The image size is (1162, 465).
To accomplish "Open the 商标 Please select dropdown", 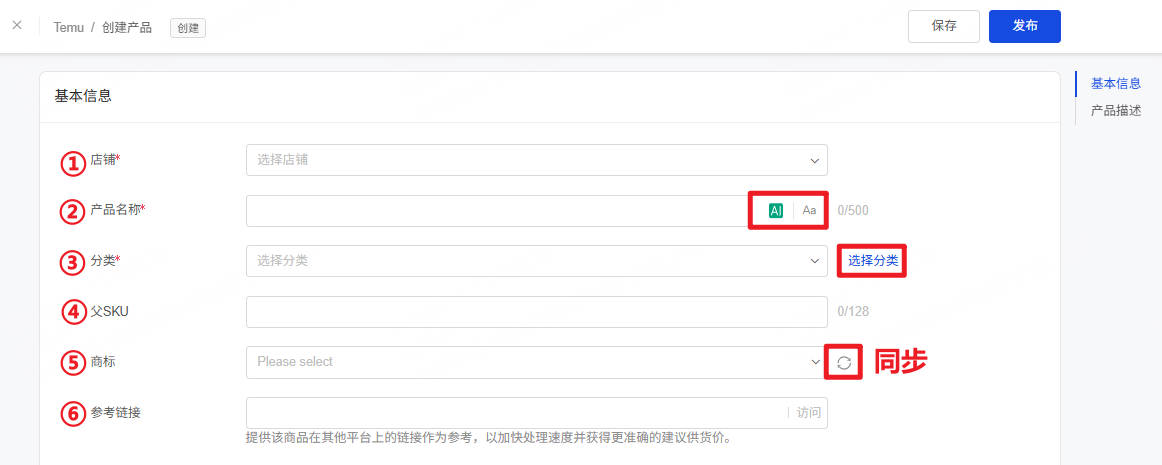I will coord(537,362).
